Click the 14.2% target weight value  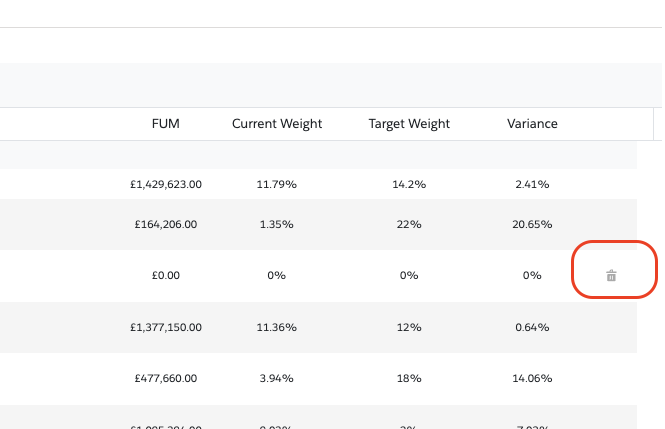[409, 184]
